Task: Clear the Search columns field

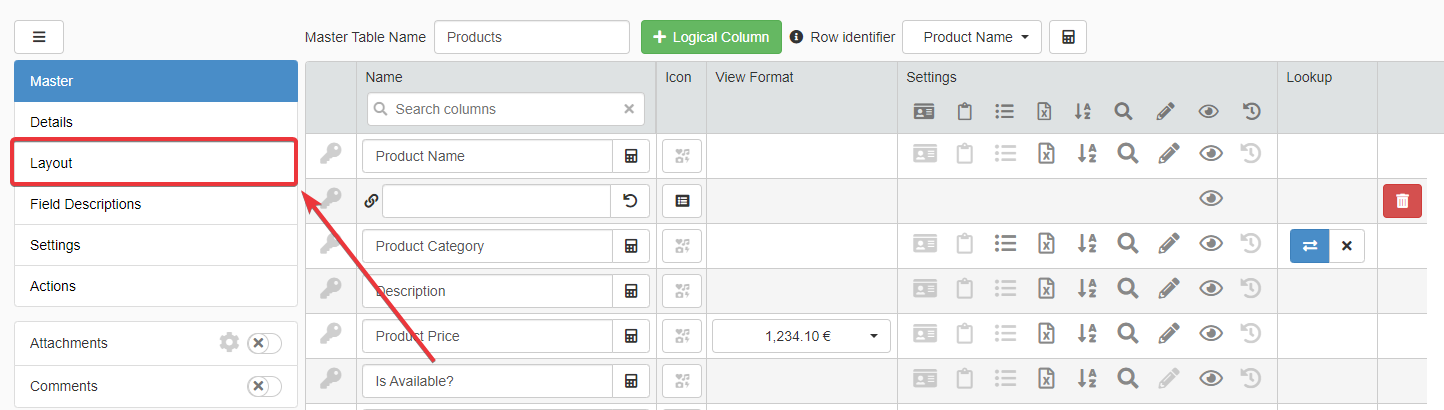Action: [x=629, y=109]
